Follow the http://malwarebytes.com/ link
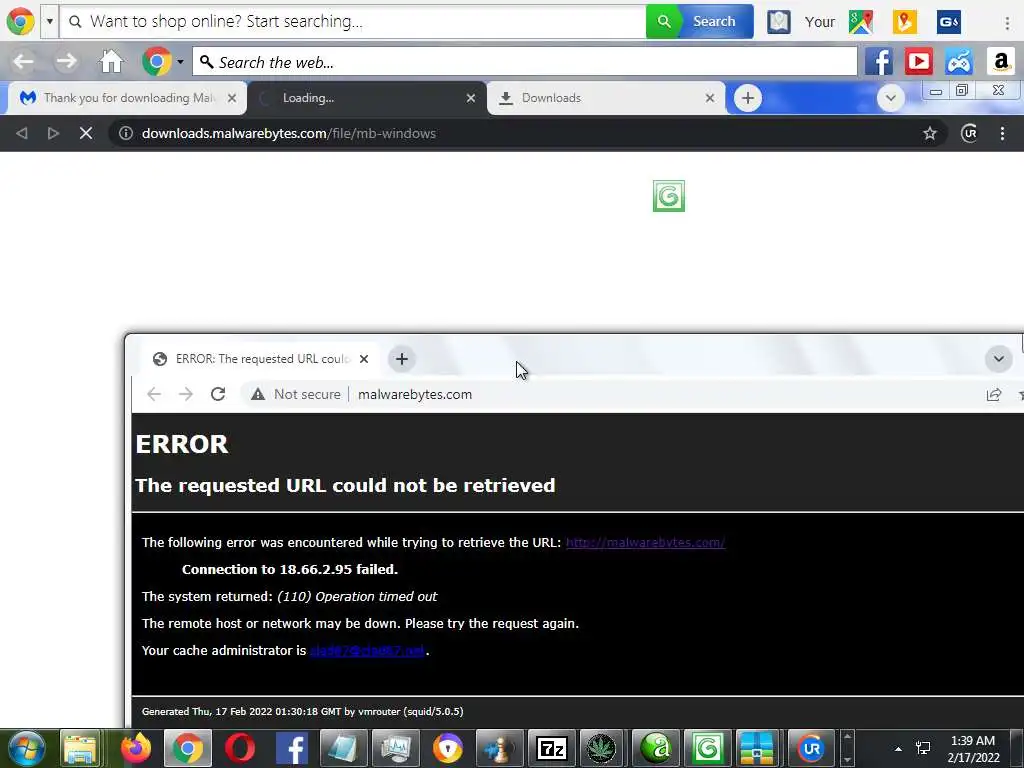This screenshot has height=768, width=1024. tap(645, 542)
